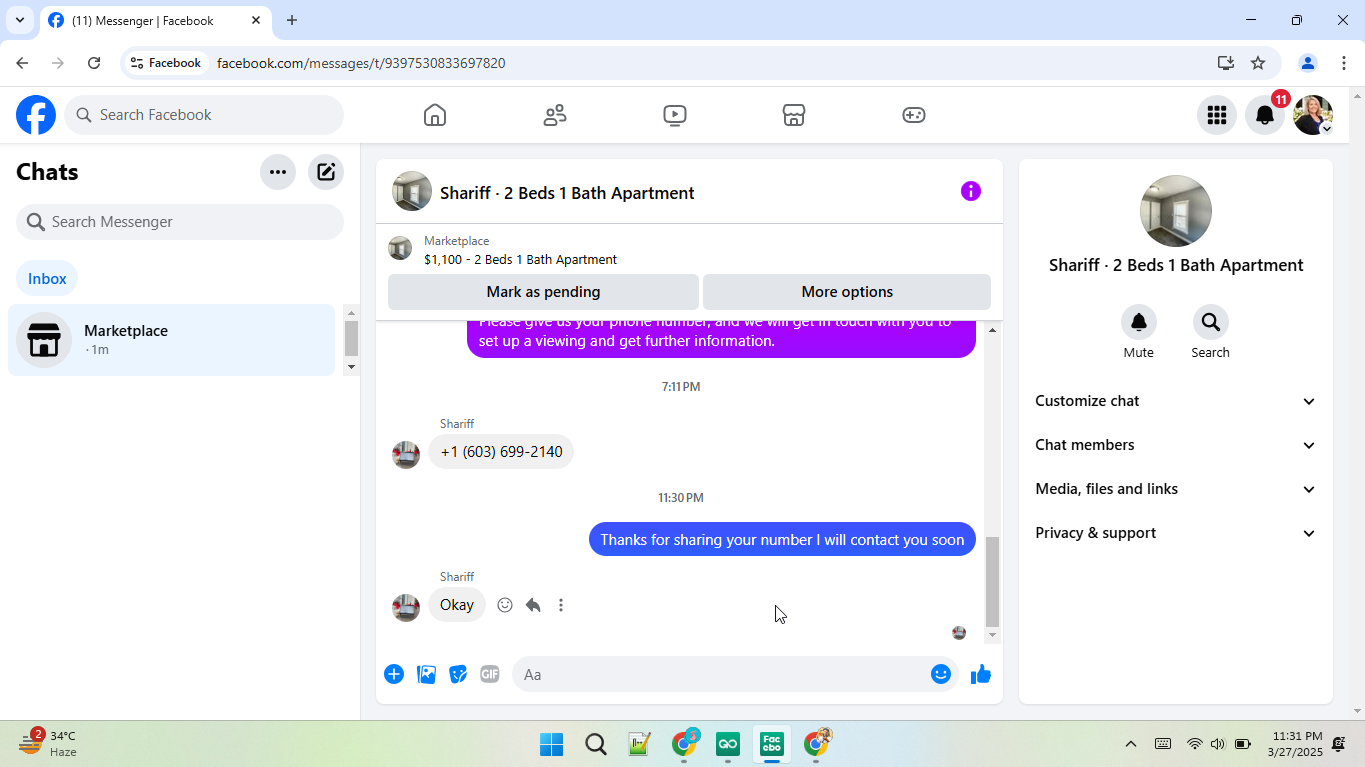Click Shariff's avatar beside Okay message
This screenshot has height=767, width=1365.
click(406, 607)
